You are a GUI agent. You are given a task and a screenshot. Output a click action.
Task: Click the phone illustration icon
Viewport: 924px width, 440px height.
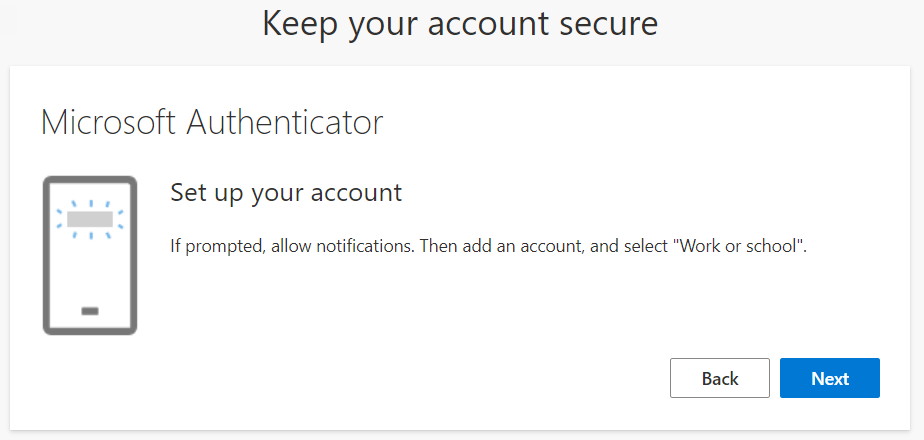tap(90, 256)
